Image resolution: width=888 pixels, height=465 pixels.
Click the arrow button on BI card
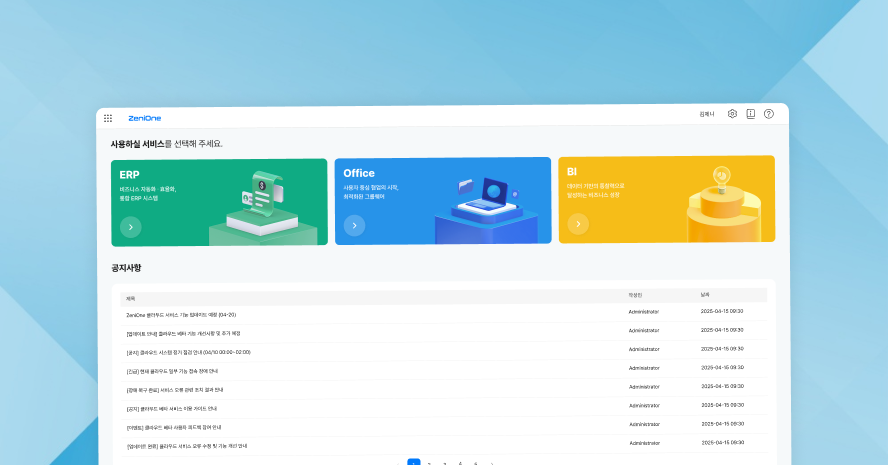pos(578,224)
